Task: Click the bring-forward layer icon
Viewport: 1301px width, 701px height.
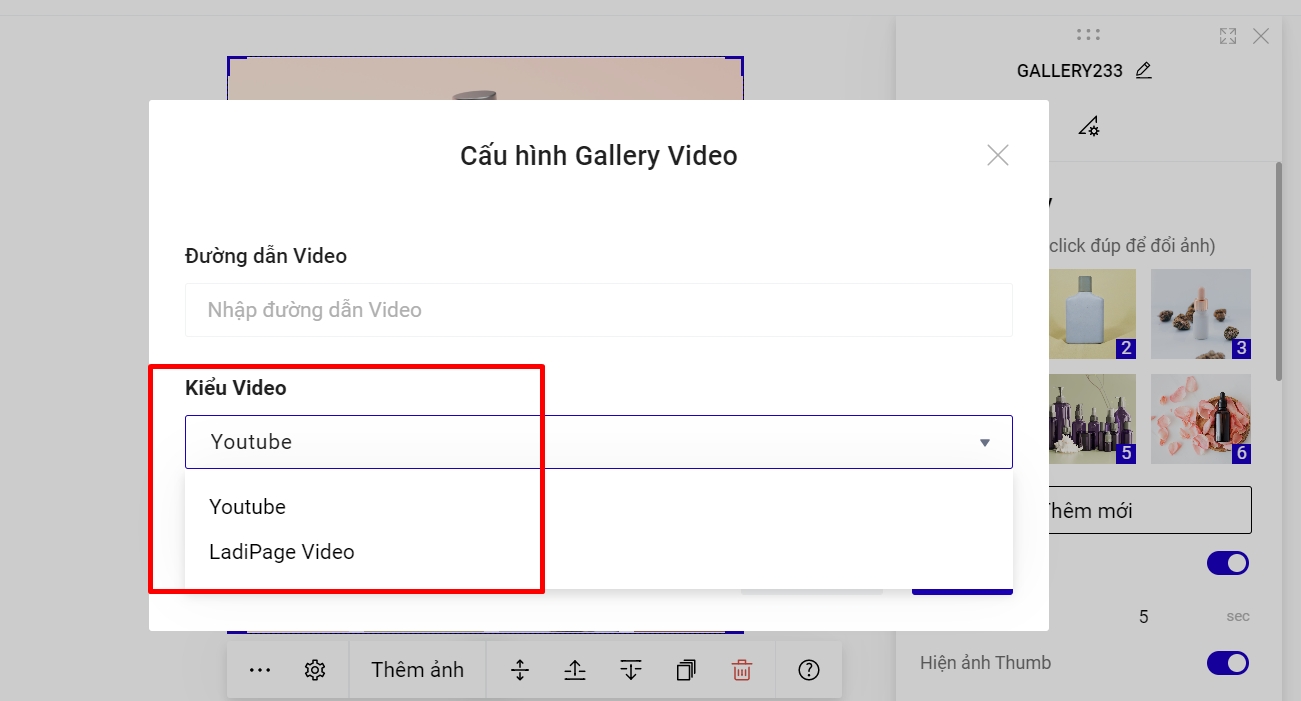Action: (575, 670)
